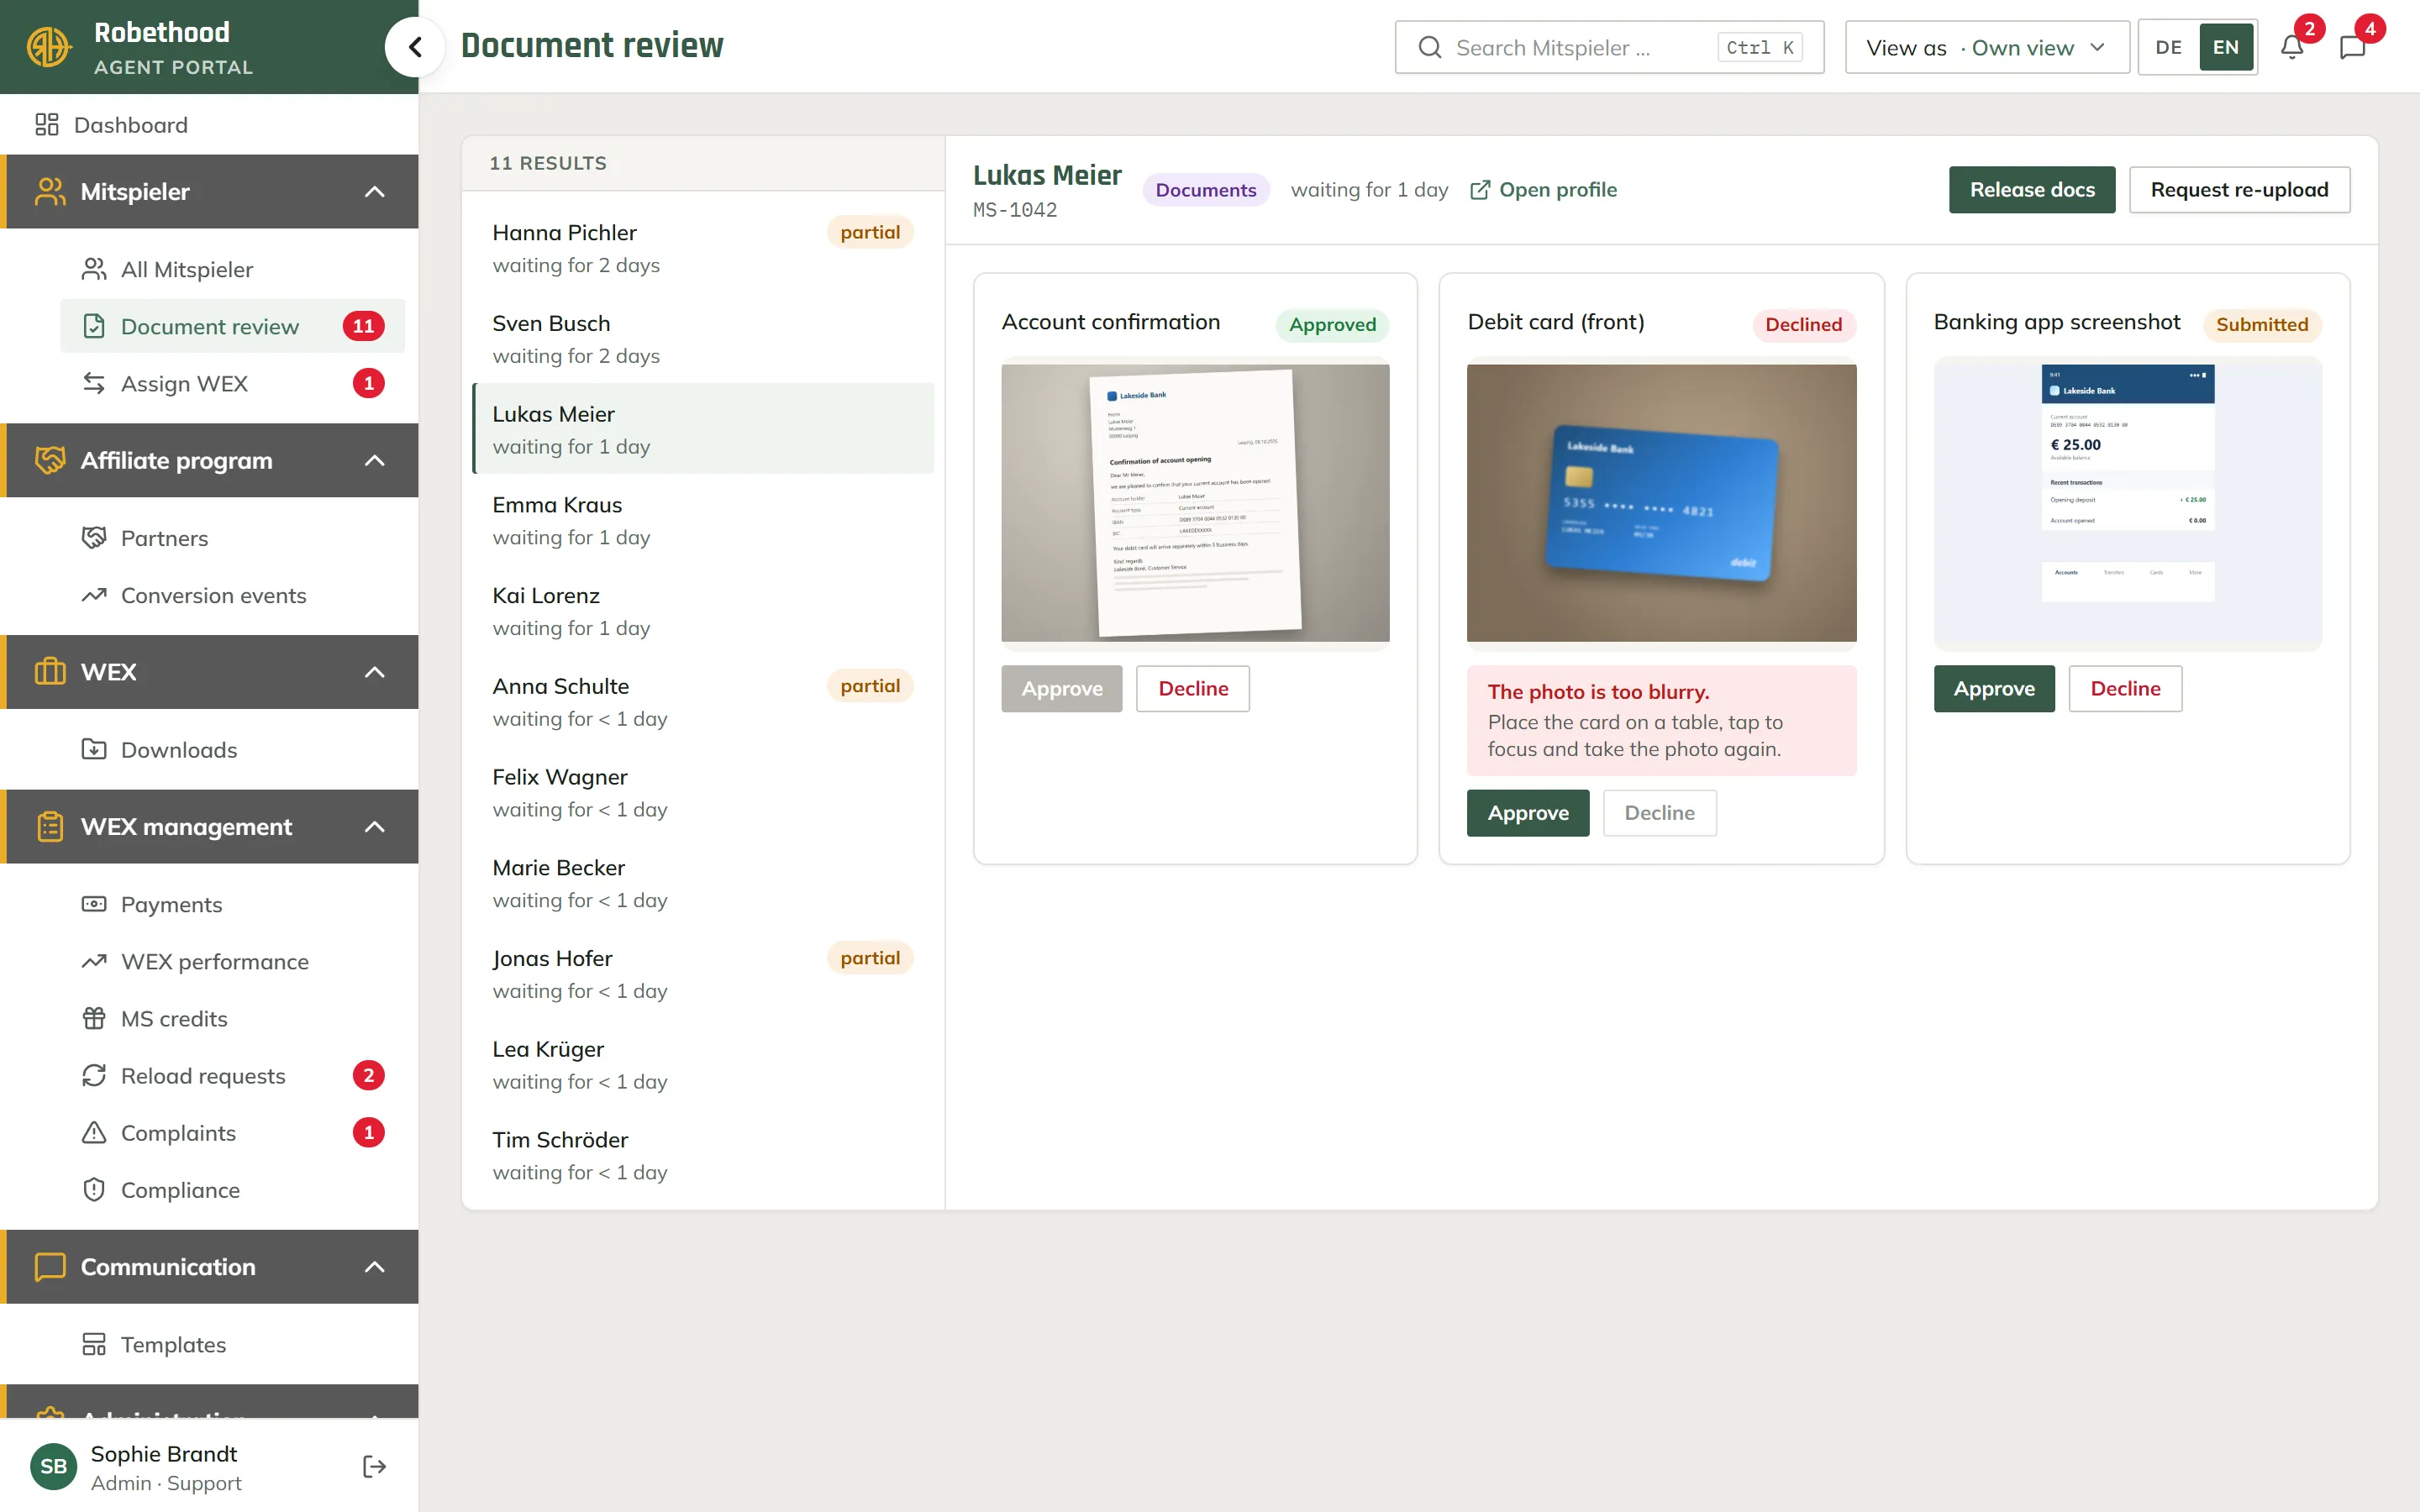Open the notifications bell
Viewport: 2420px width, 1512px height.
click(x=2292, y=47)
